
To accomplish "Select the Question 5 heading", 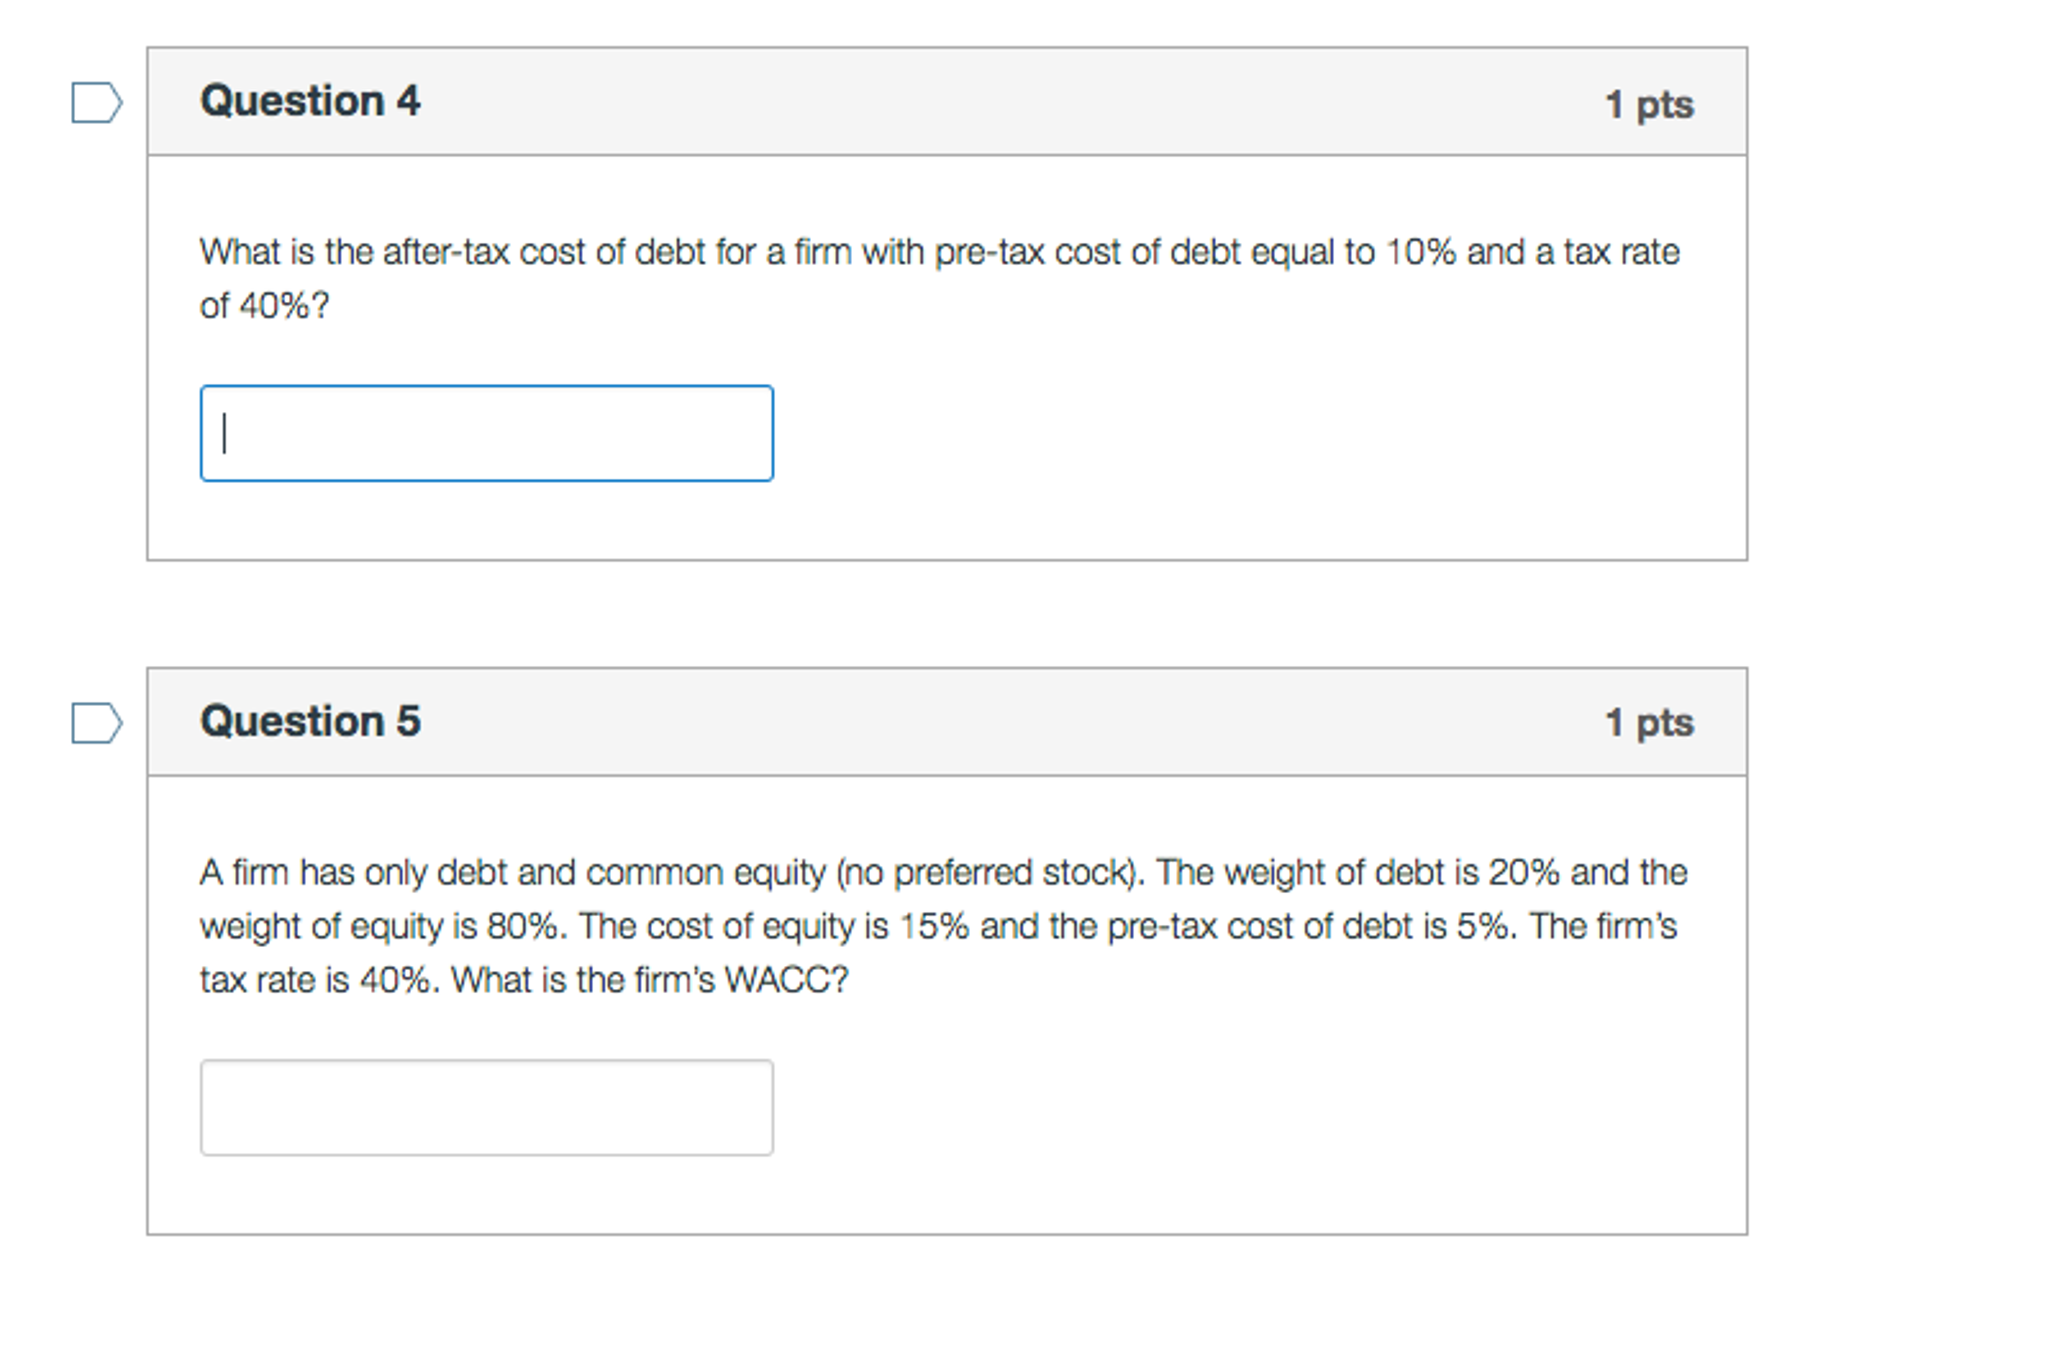I will tap(310, 721).
